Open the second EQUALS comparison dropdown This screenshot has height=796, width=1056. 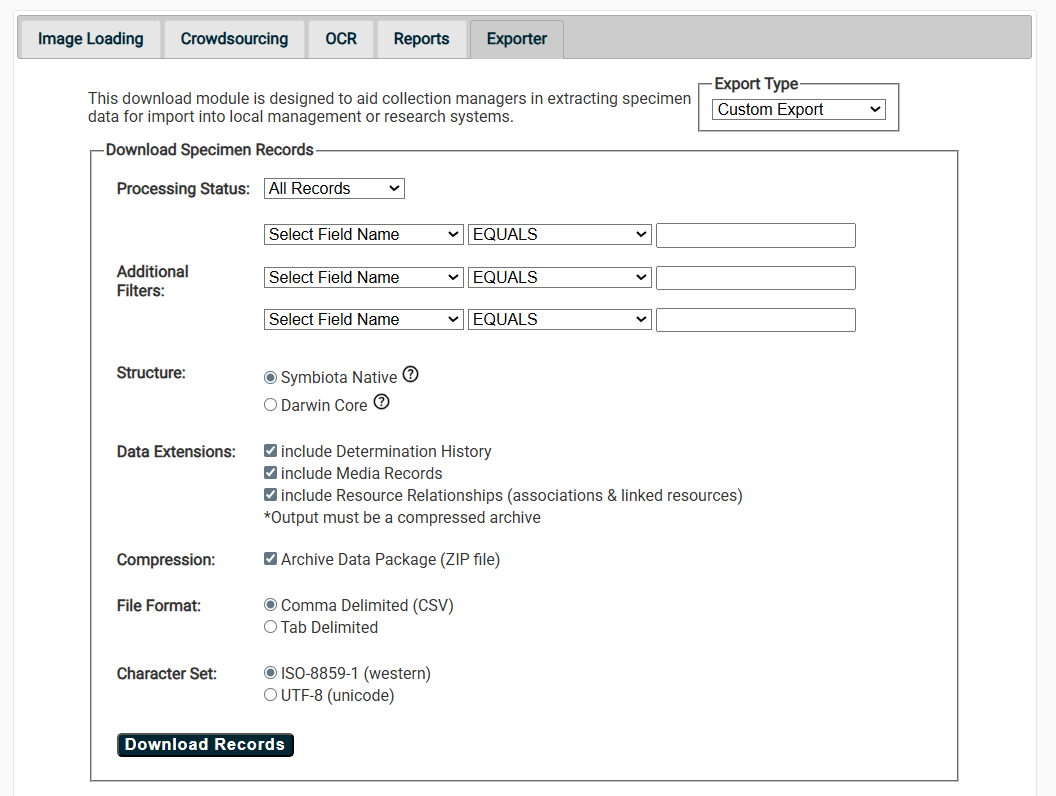559,277
